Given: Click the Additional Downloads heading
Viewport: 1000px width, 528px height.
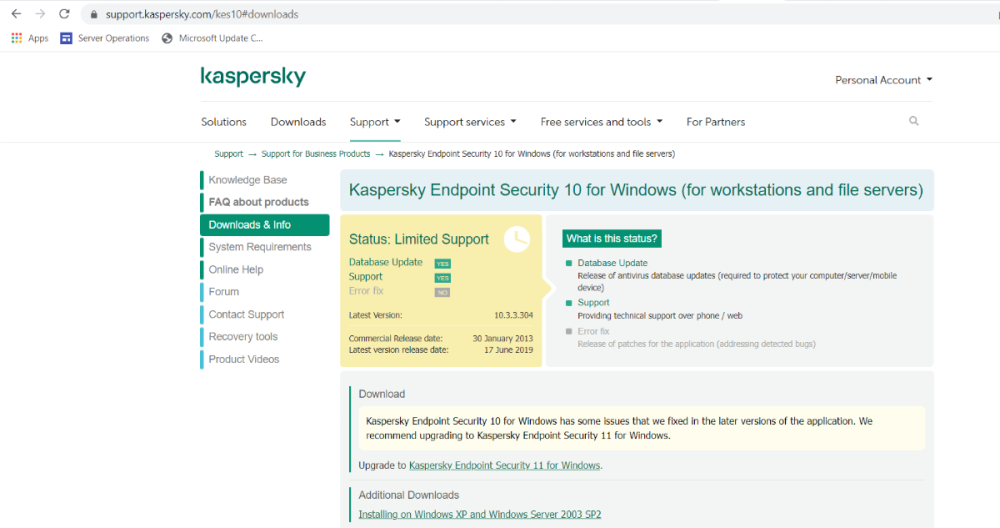Looking at the screenshot, I should 408,495.
